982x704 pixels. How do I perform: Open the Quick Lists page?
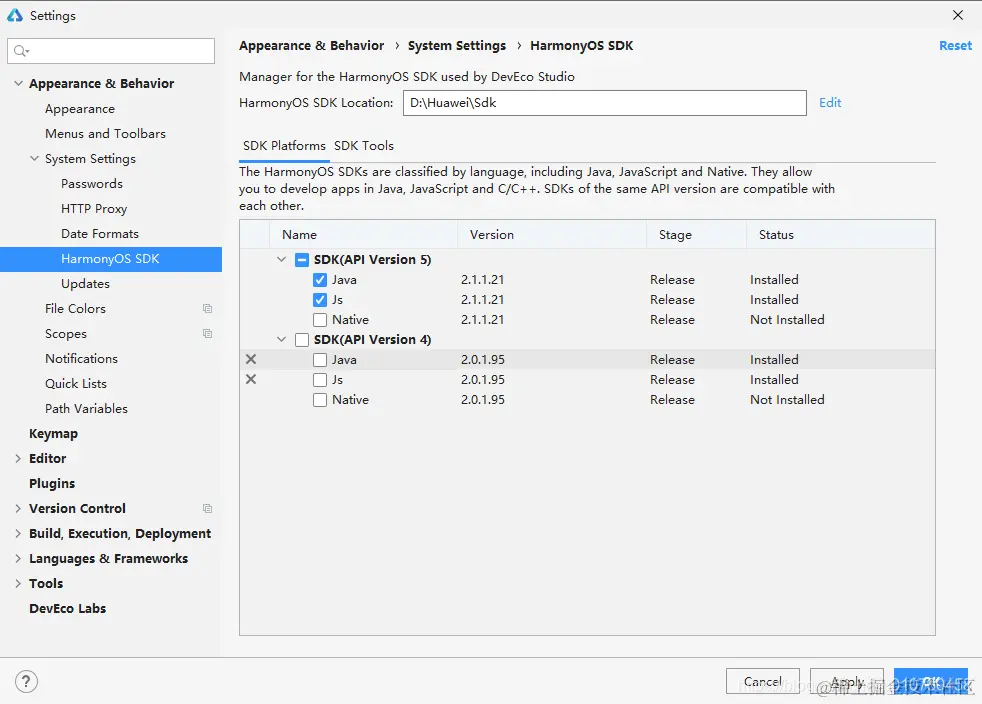click(x=76, y=384)
